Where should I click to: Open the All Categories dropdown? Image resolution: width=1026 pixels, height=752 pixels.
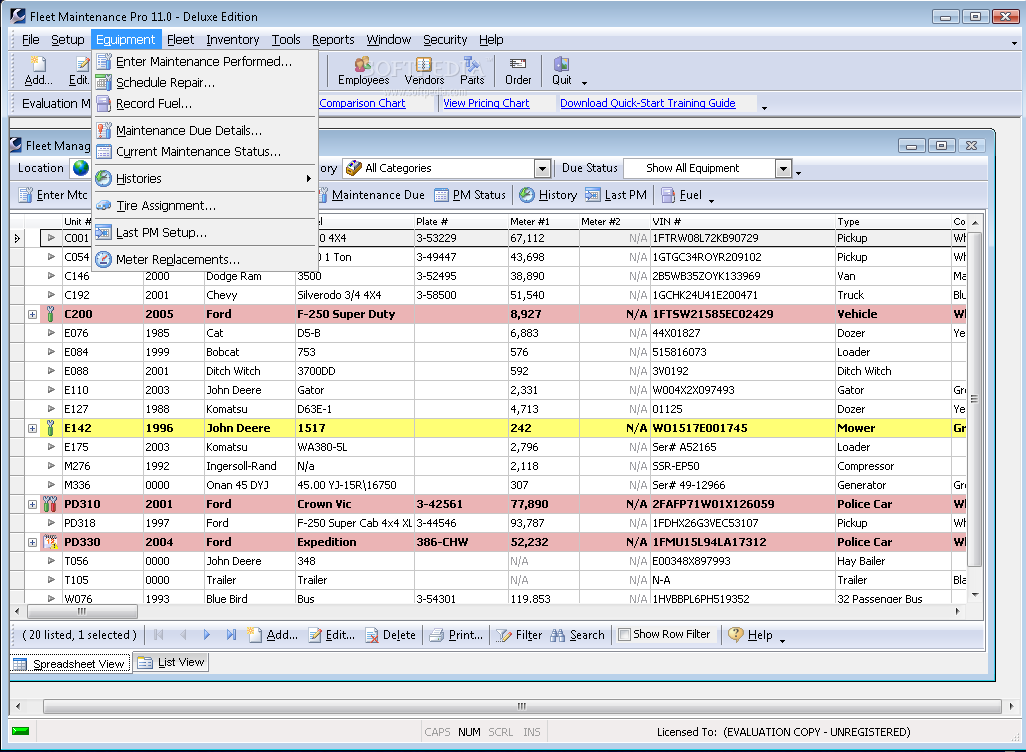[x=542, y=169]
